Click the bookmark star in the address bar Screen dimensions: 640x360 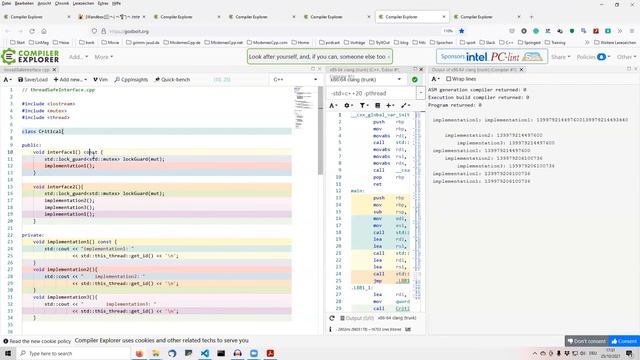pos(462,31)
